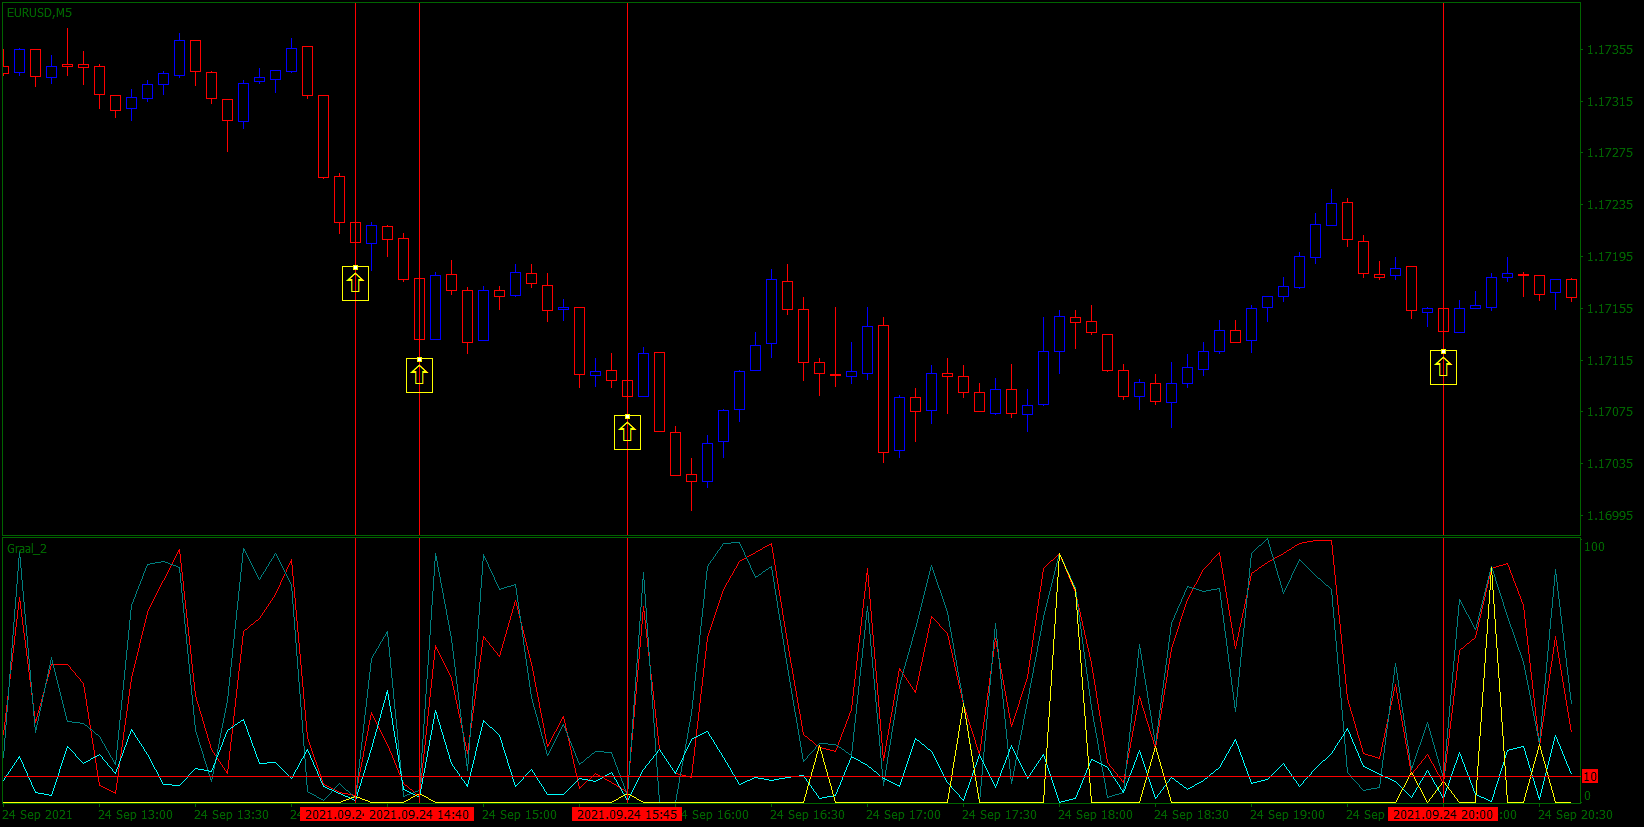Select the yellow arrow marker below the 1.17195 level
This screenshot has height=827, width=1644.
click(x=355, y=283)
